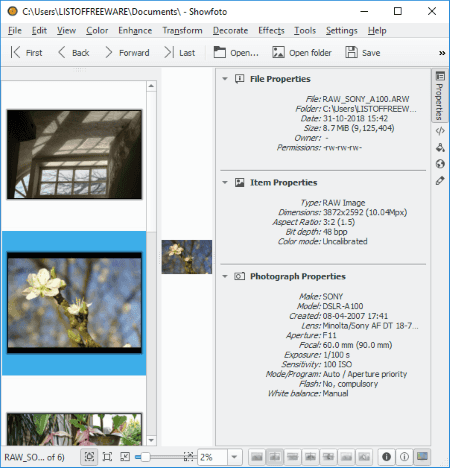Viewport: 450px width, 468px height.
Task: Collapse the Photograph Properties section
Action: 225,276
